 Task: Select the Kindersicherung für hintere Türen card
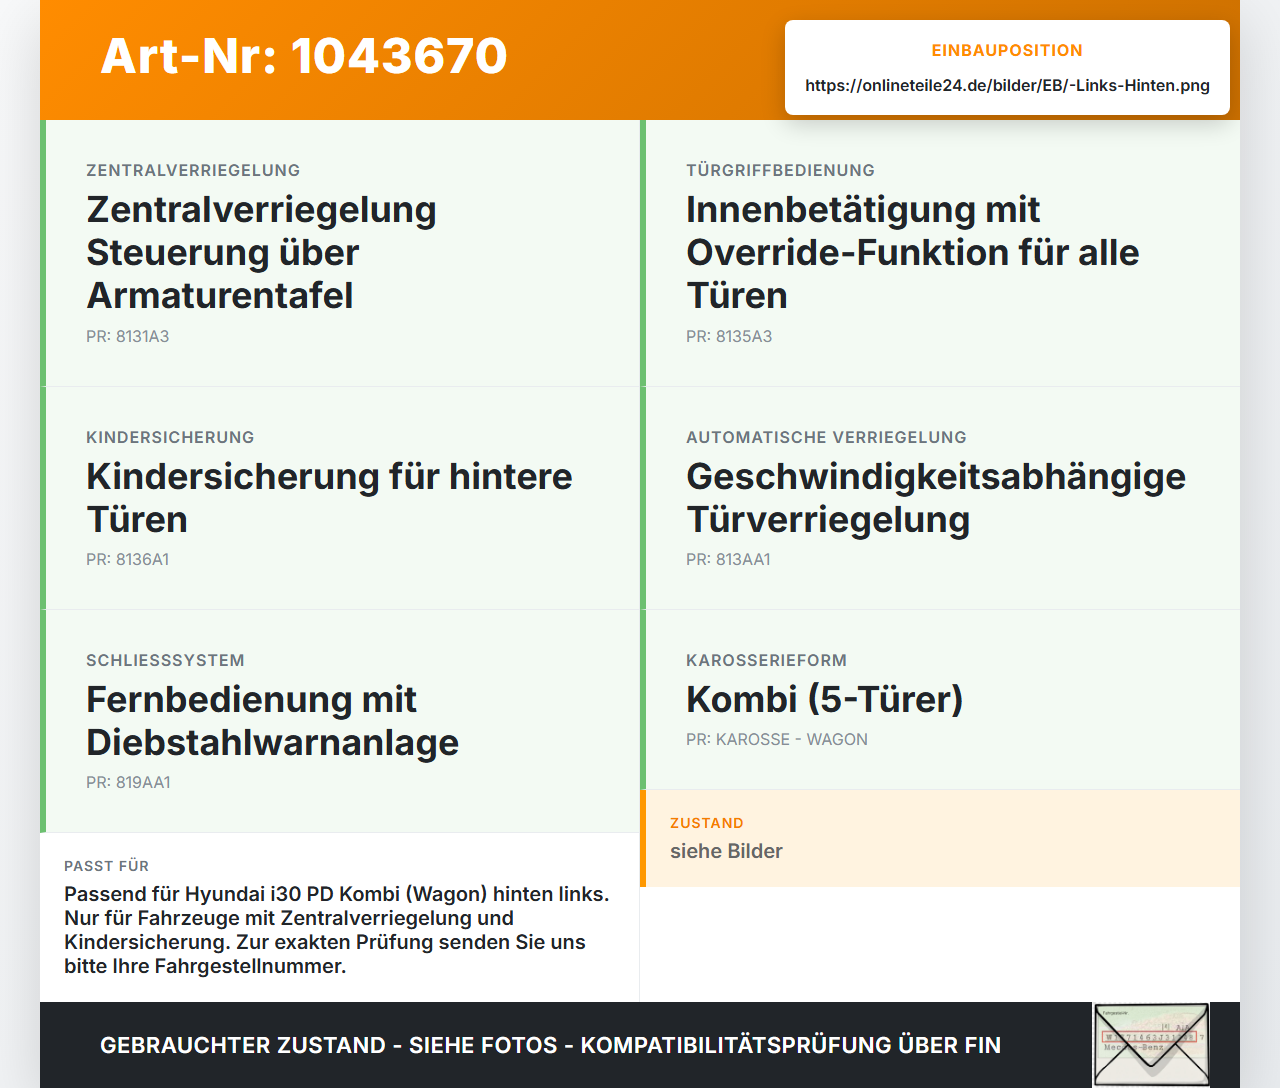[x=340, y=498]
